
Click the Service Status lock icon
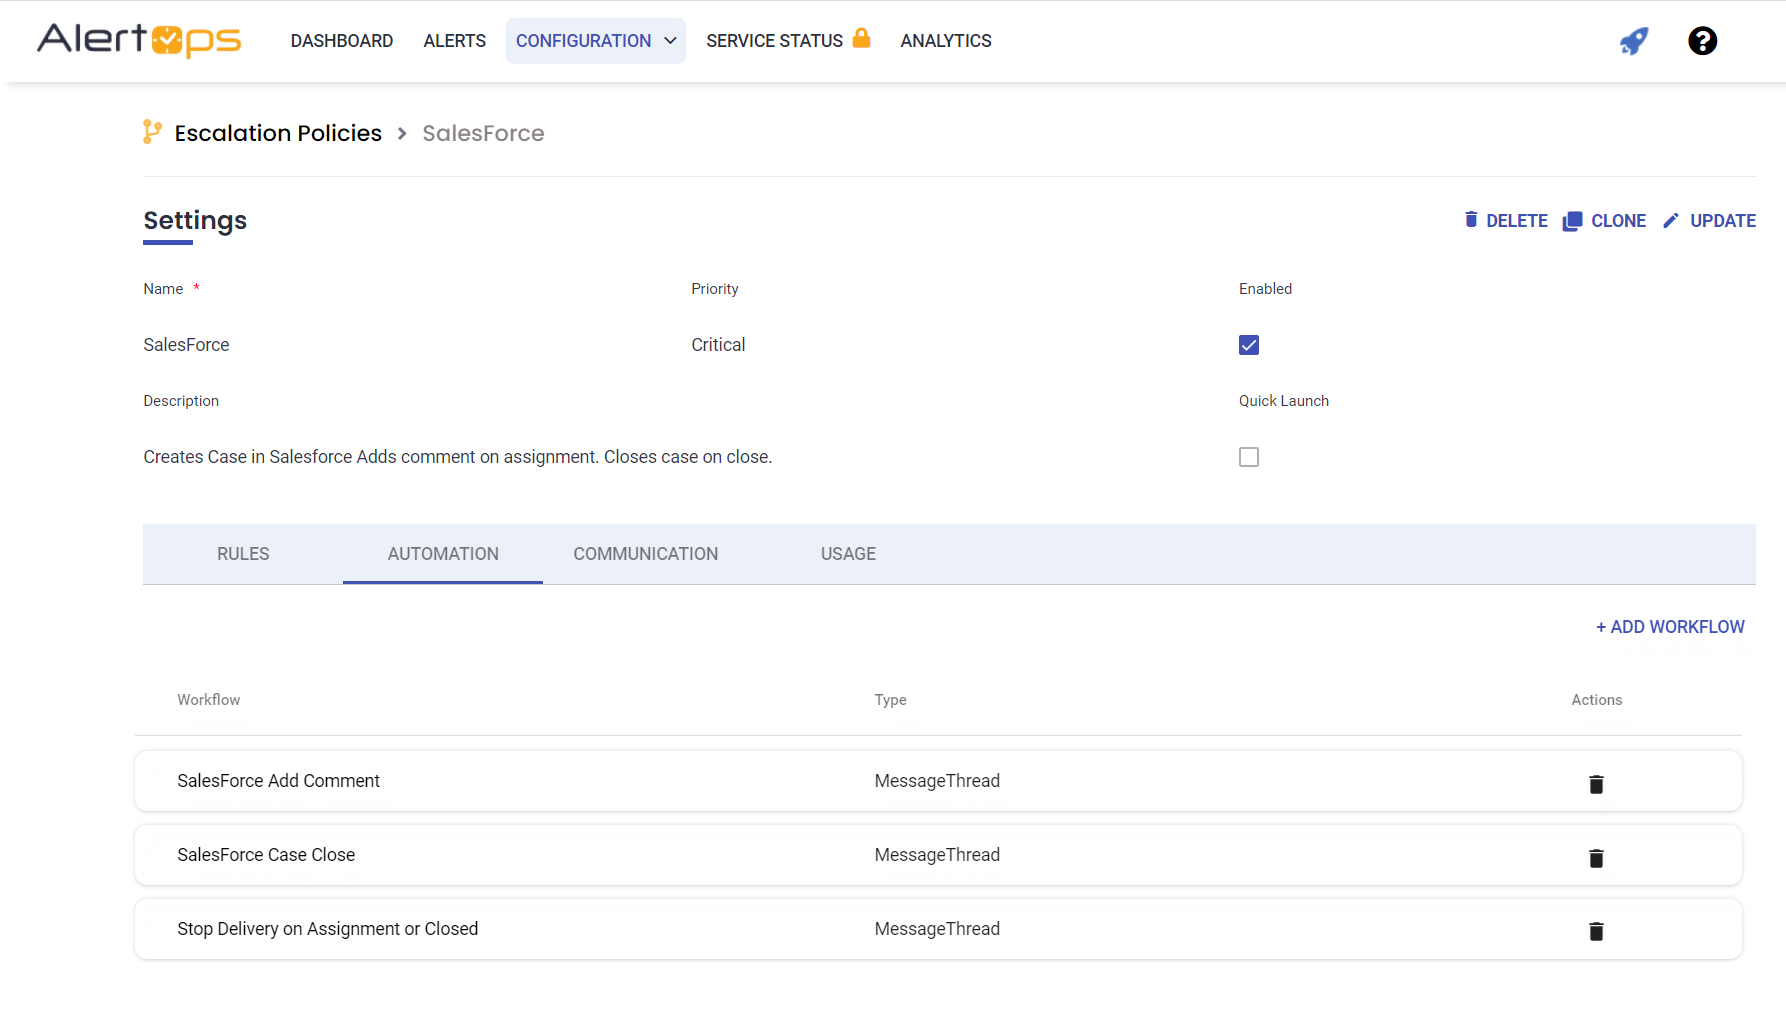point(861,38)
